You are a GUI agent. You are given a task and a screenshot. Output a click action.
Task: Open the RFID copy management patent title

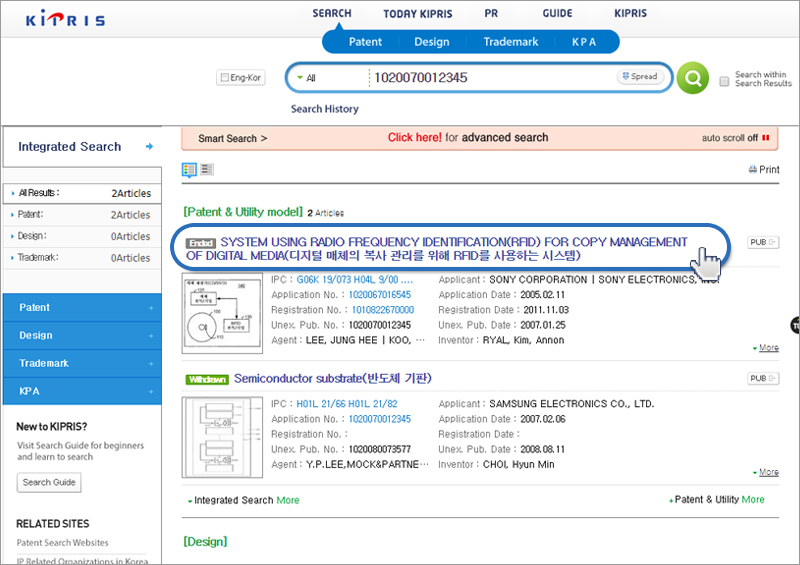[437, 249]
